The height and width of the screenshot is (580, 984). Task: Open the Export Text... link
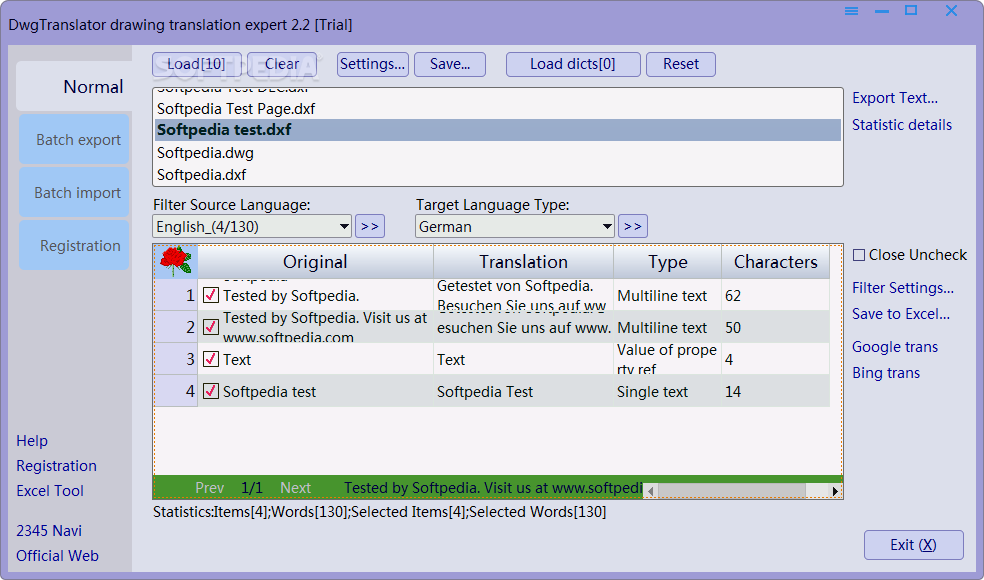[895, 98]
